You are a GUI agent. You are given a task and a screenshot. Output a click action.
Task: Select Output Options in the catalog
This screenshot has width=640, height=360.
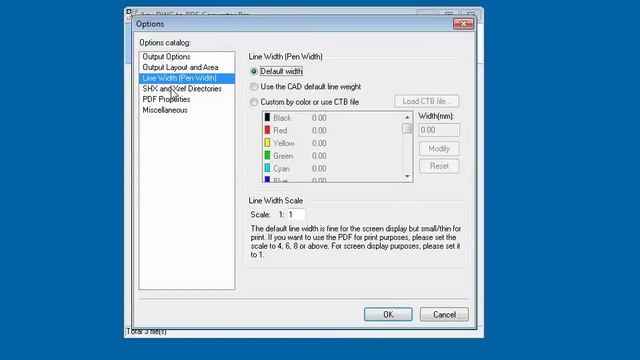[166, 57]
